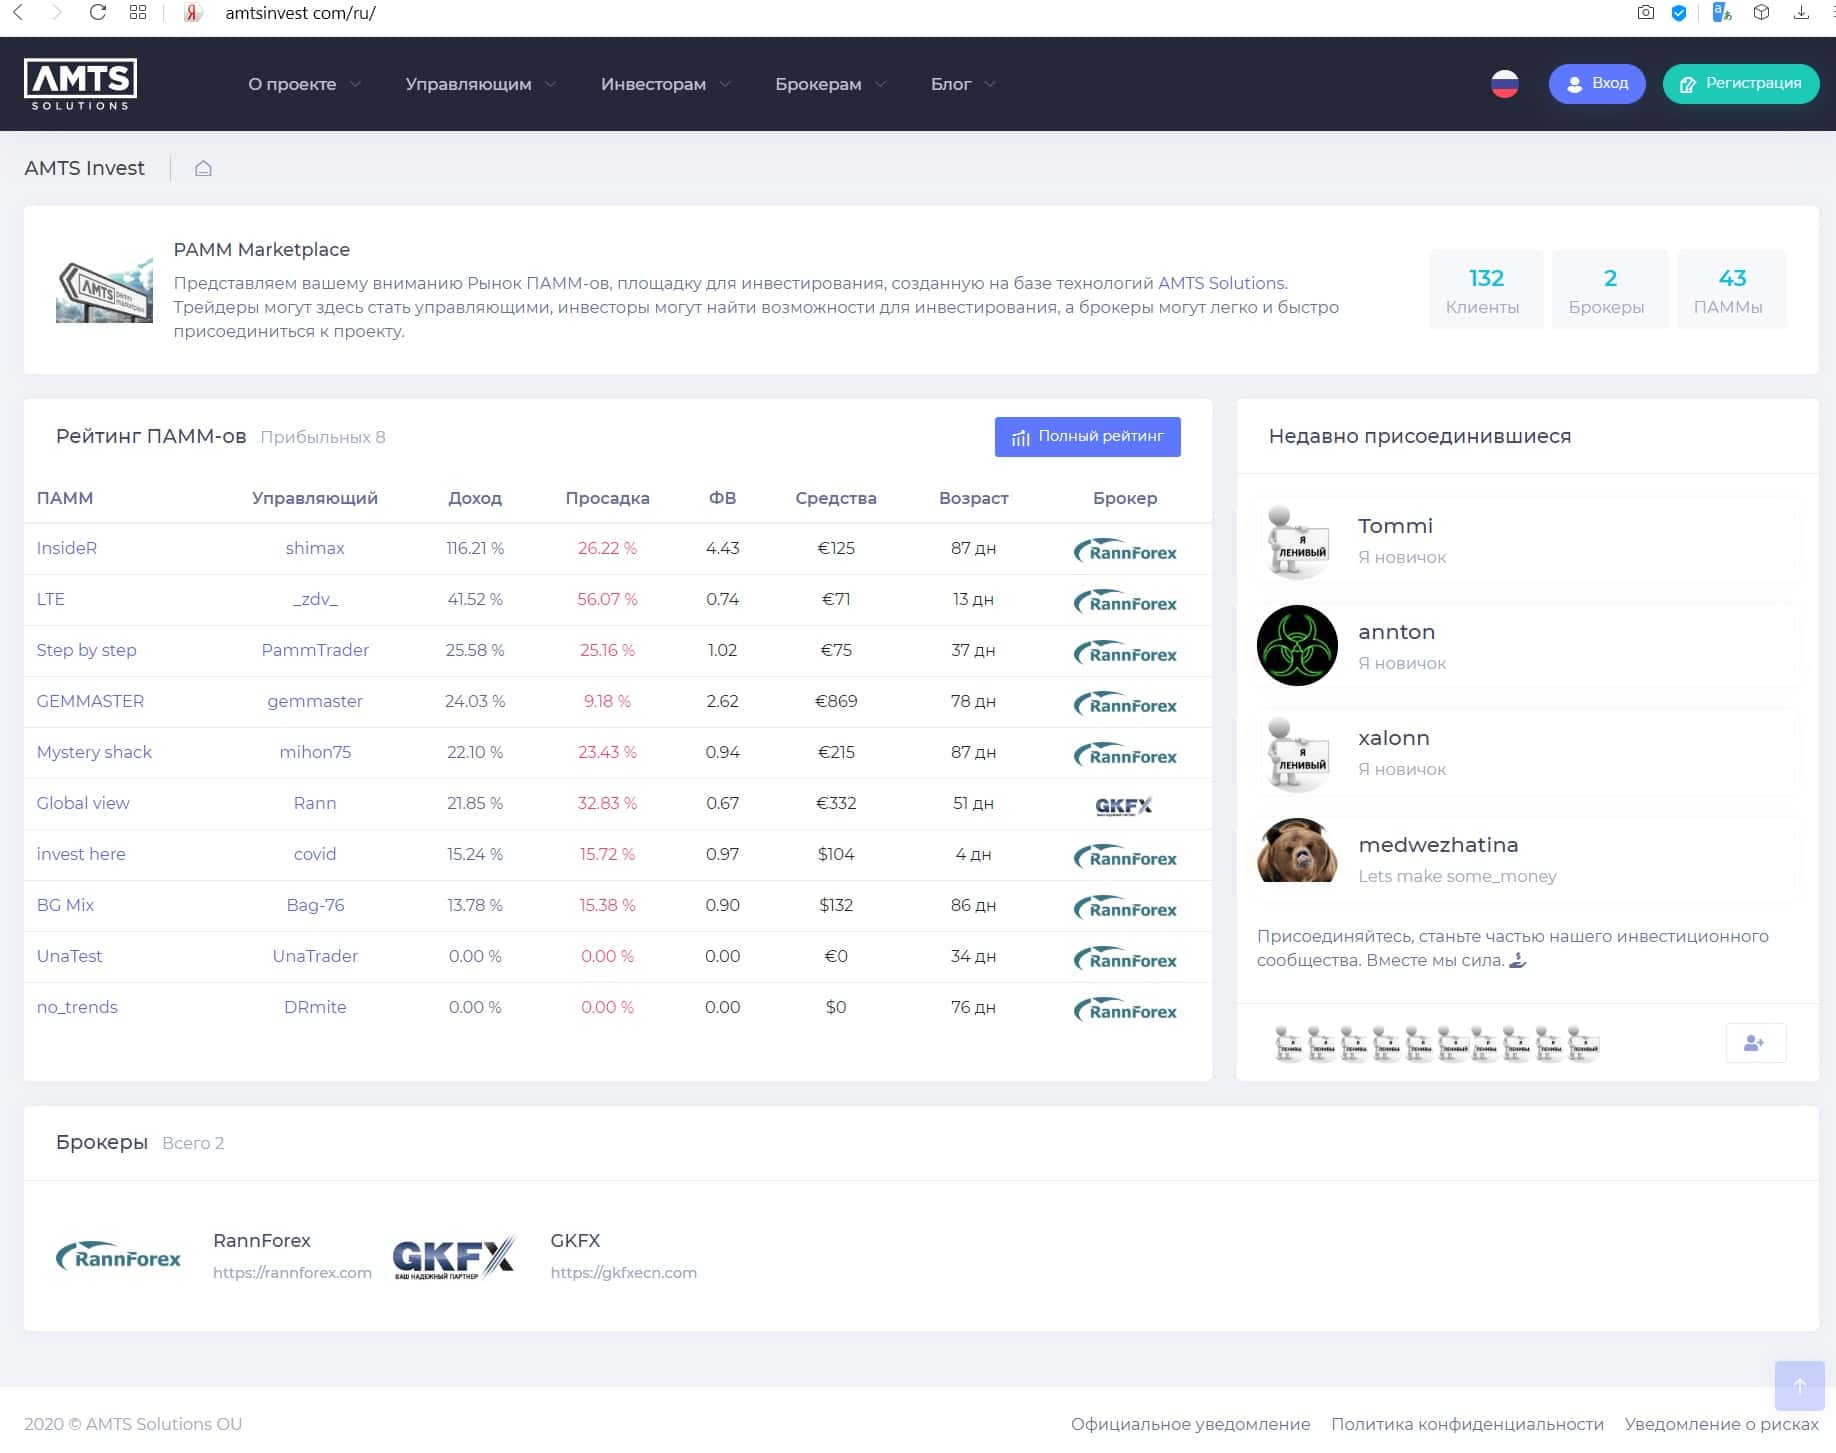Viewport: 1836px width, 1453px height.
Task: Open the Блог navigation menu
Action: coord(962,84)
